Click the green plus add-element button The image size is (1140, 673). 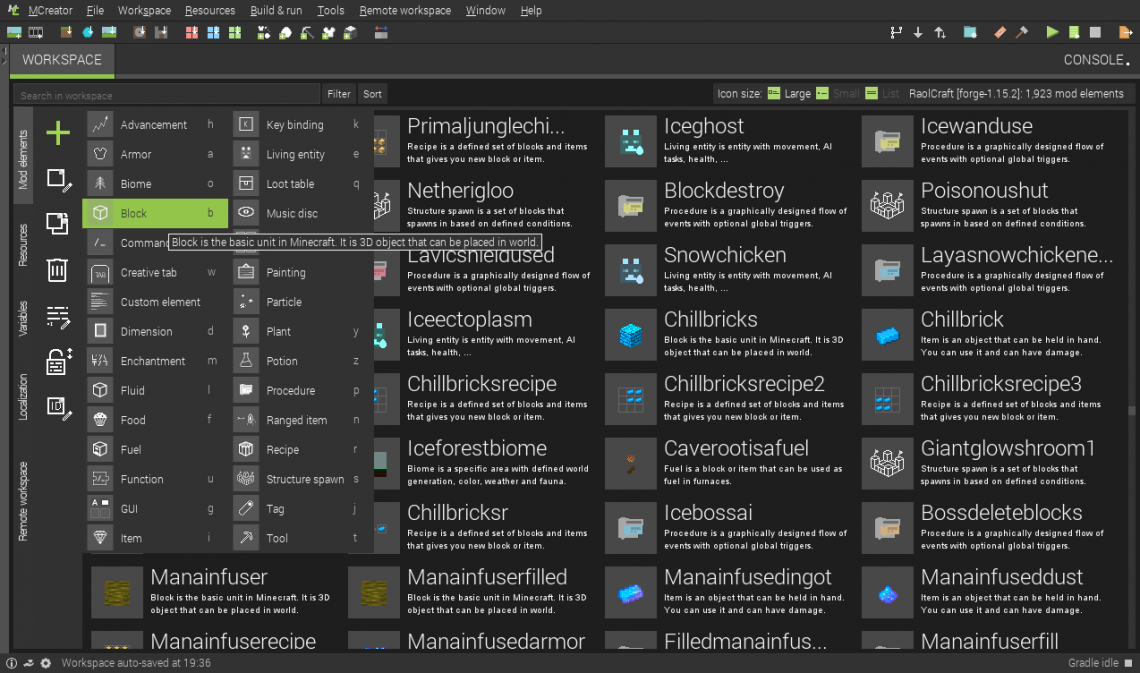click(57, 133)
